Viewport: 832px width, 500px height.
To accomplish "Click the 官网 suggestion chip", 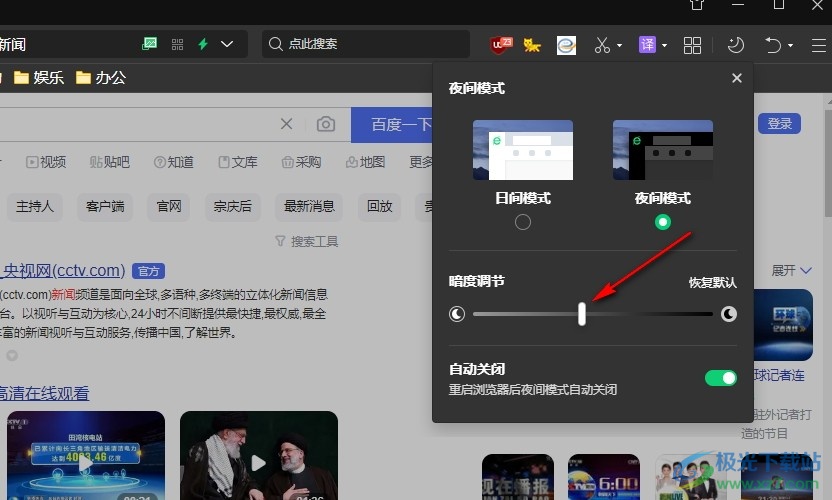I will [169, 206].
